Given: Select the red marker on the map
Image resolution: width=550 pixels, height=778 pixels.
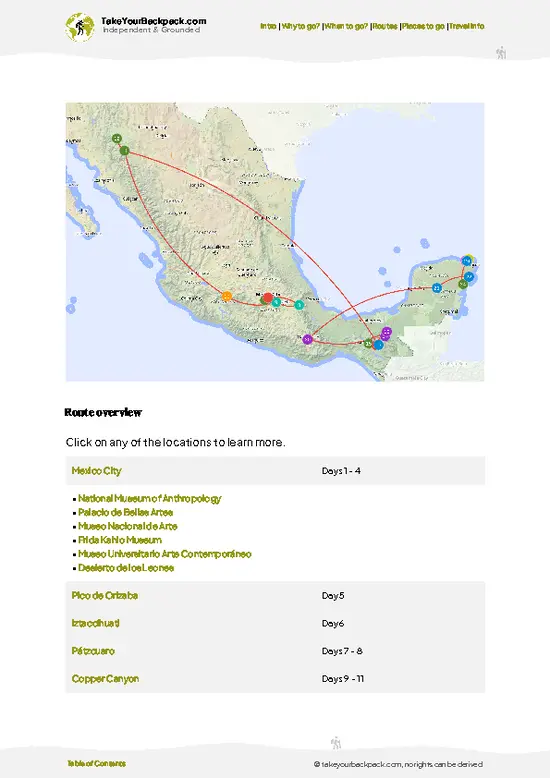Looking at the screenshot, I should tap(268, 298).
